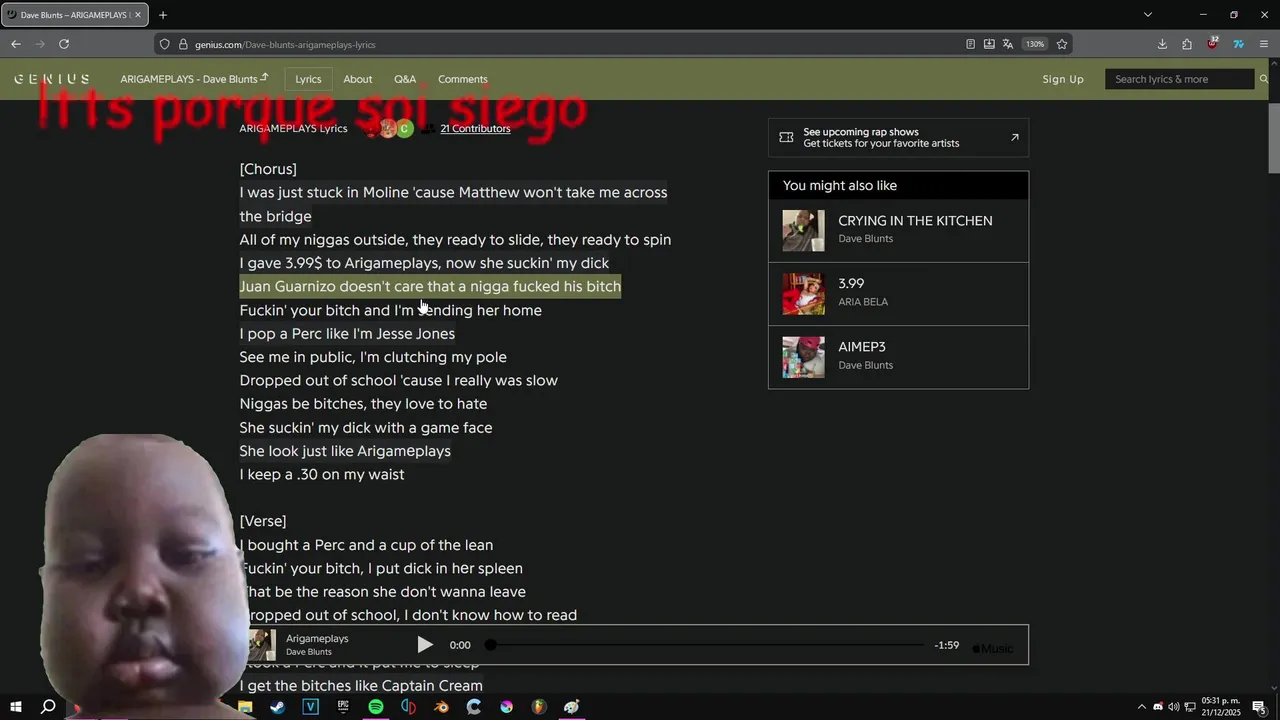Open See upcoming rap shows banner
The width and height of the screenshot is (1280, 720).
898,137
